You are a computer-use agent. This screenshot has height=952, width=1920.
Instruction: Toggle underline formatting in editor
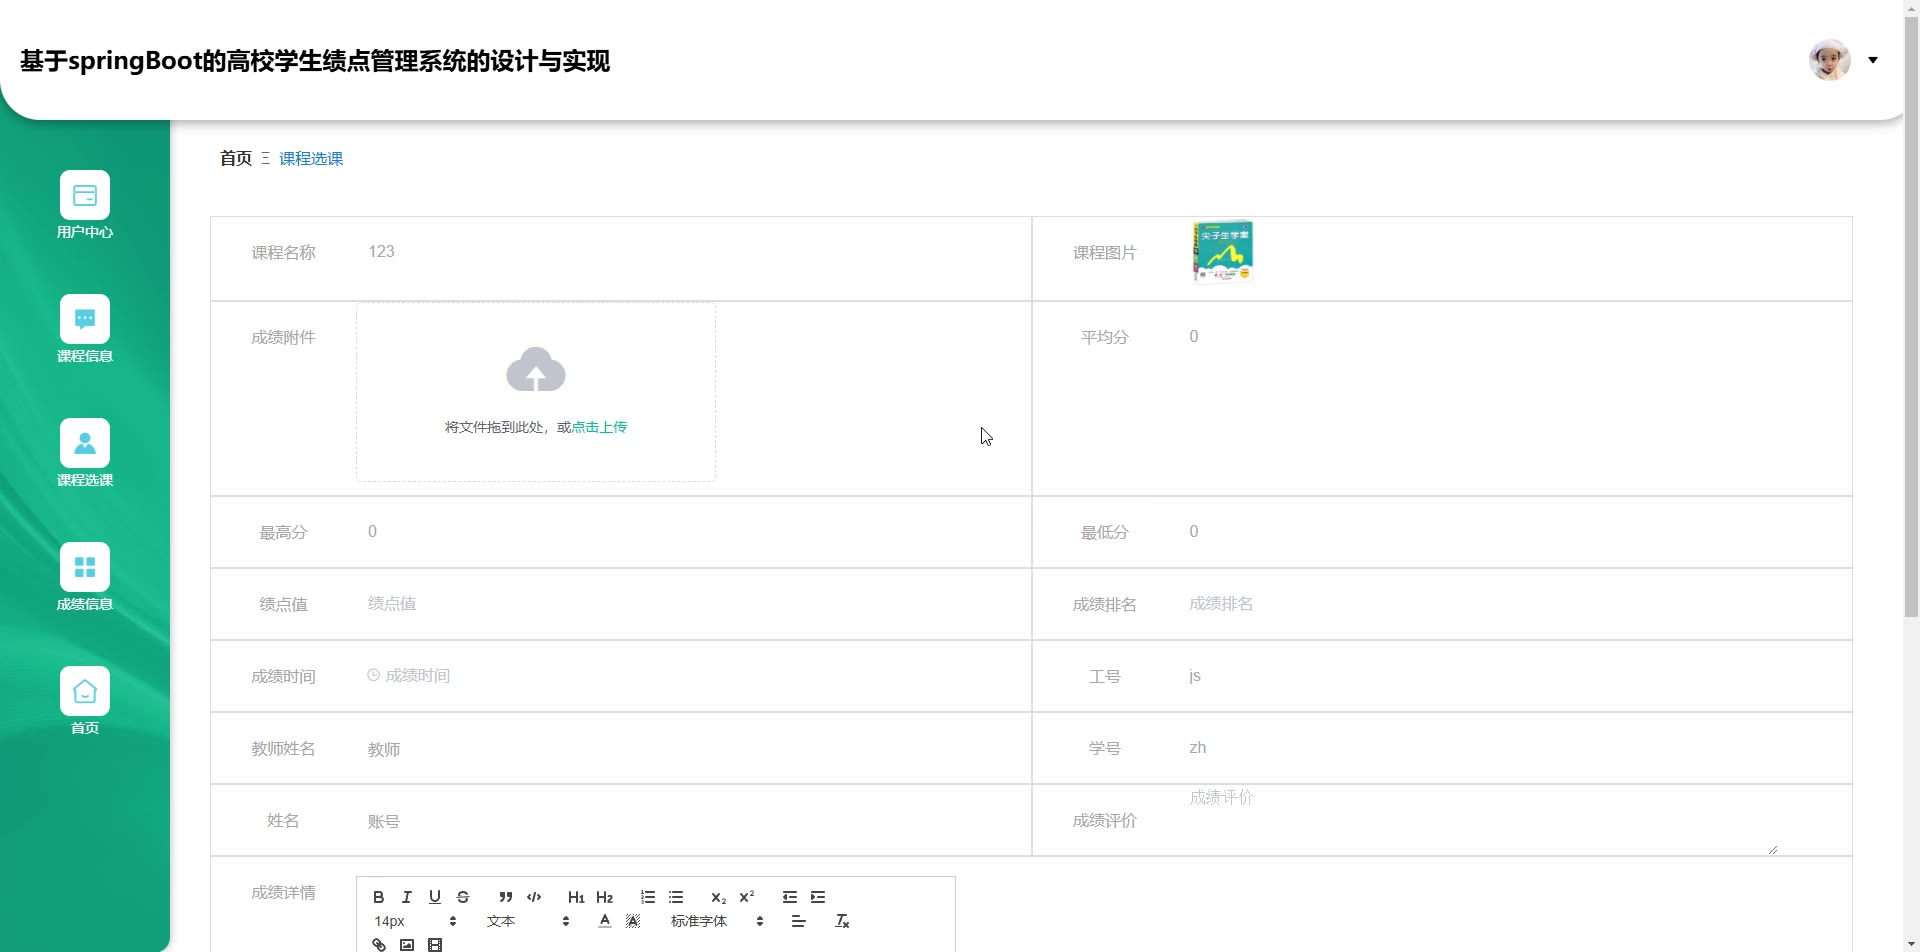[434, 897]
